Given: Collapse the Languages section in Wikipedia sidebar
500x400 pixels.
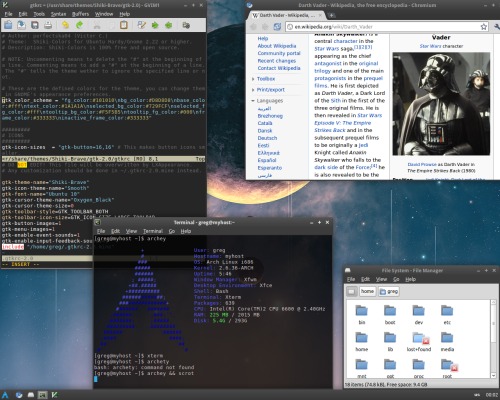Looking at the screenshot, I should pyautogui.click(x=270, y=101).
